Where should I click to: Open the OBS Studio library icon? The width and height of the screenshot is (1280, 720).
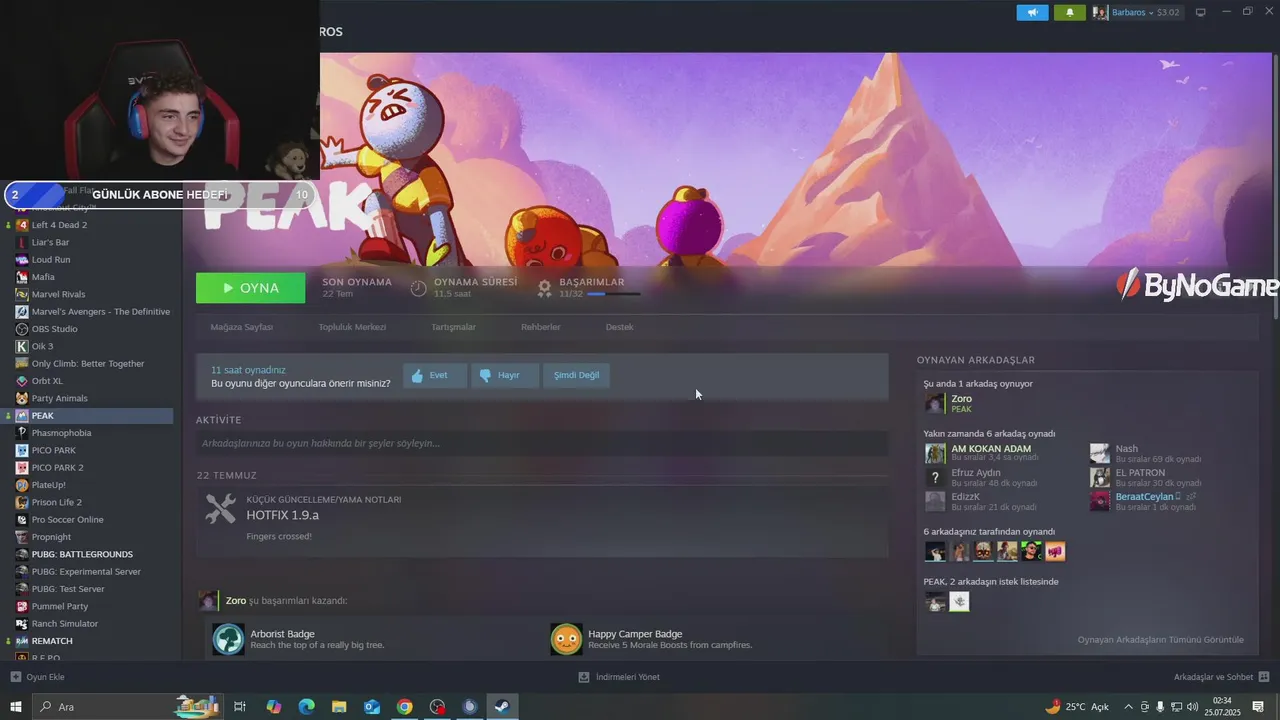tap(22, 329)
